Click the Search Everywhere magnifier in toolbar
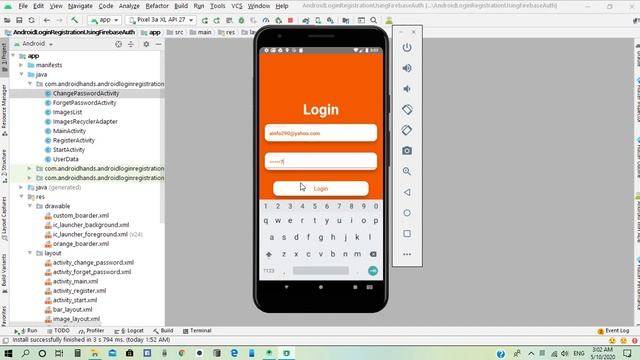The image size is (640, 360). click(373, 20)
